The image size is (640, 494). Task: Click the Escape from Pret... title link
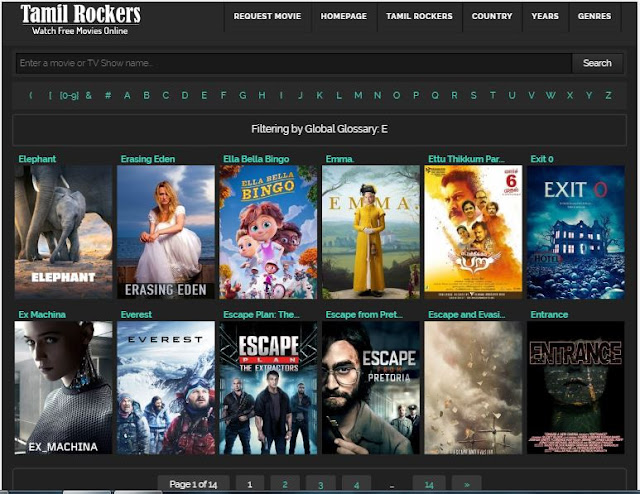pyautogui.click(x=364, y=314)
